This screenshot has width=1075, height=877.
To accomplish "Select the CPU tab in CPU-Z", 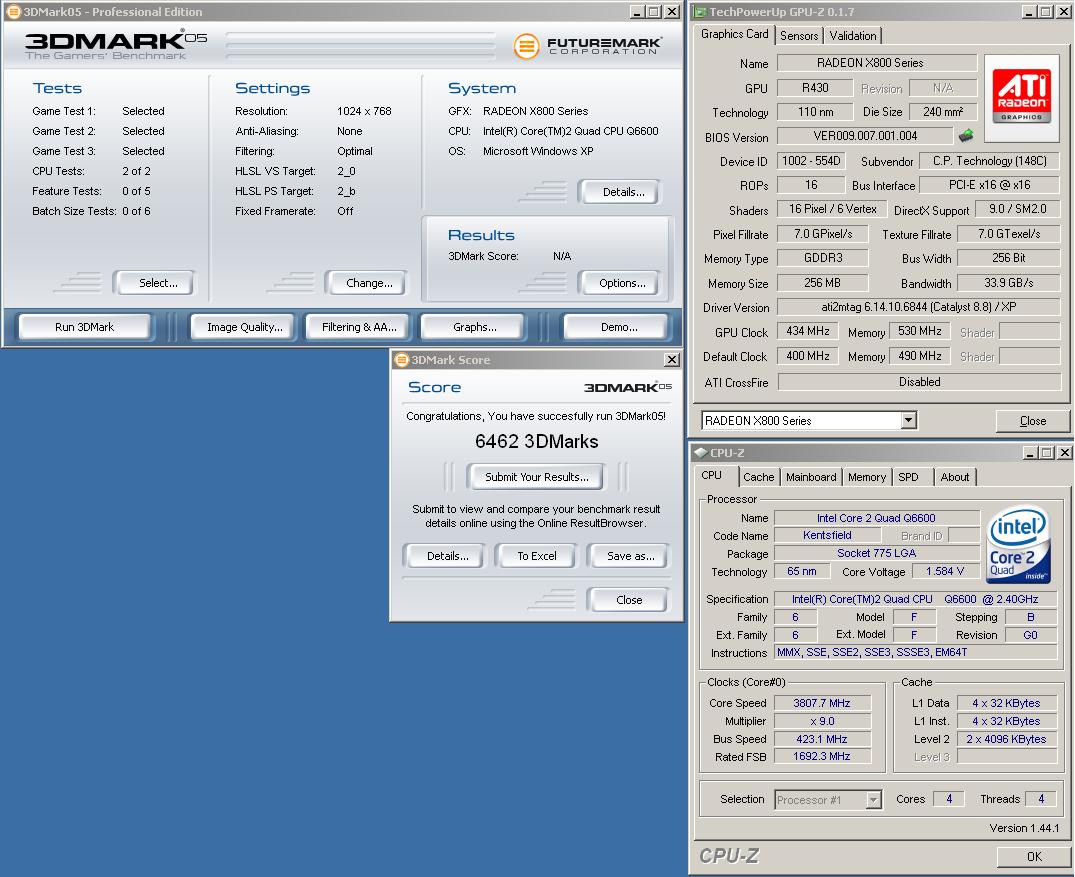I will pyautogui.click(x=712, y=475).
